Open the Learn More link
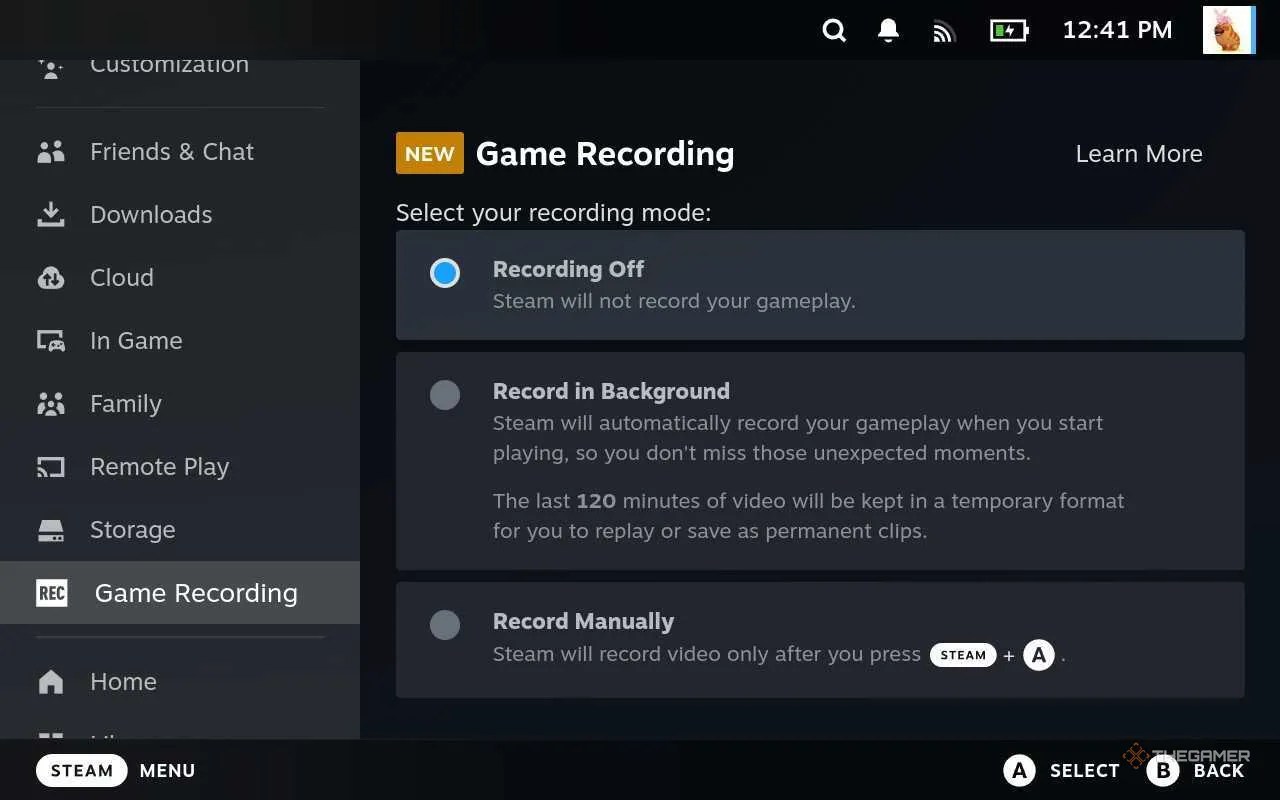 [1138, 153]
